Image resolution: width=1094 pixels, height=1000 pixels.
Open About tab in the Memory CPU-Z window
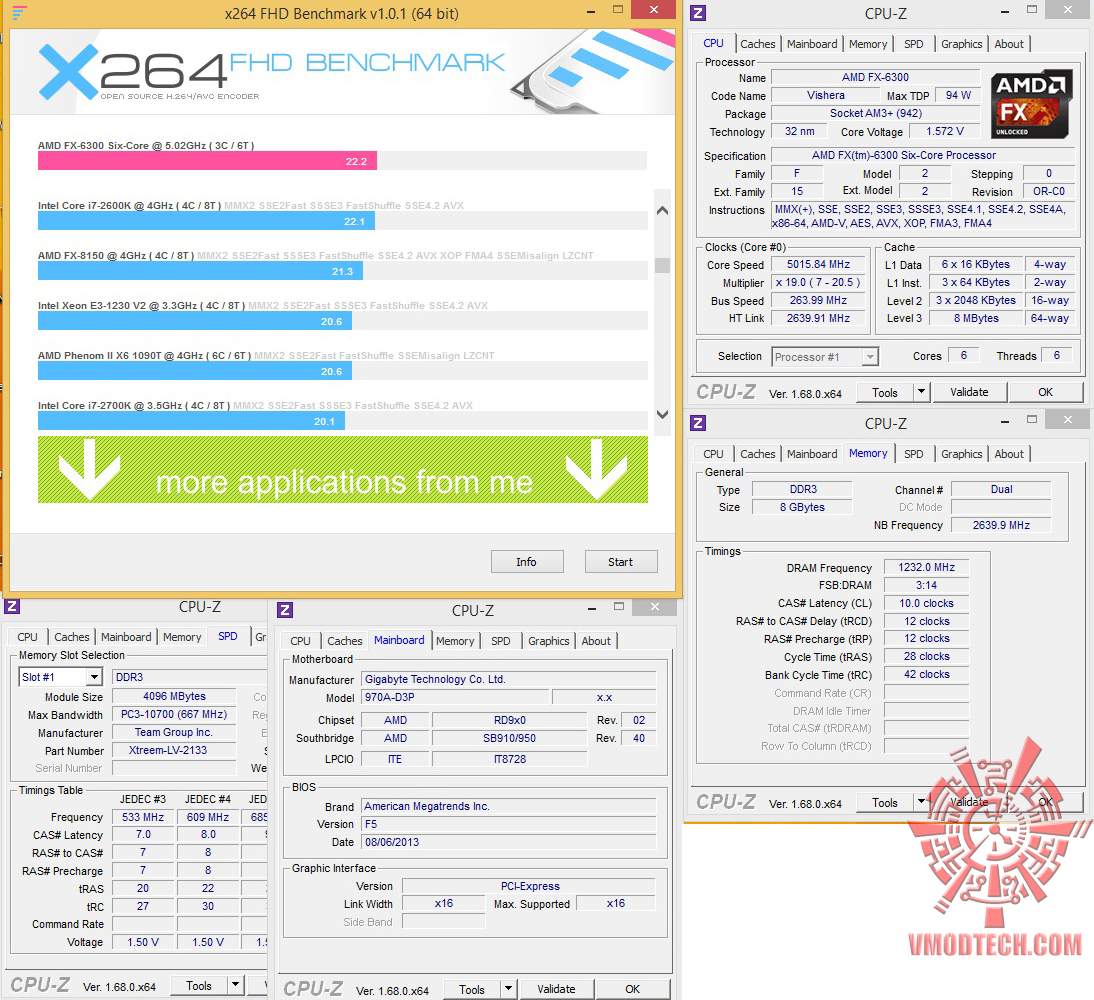pos(1009,454)
